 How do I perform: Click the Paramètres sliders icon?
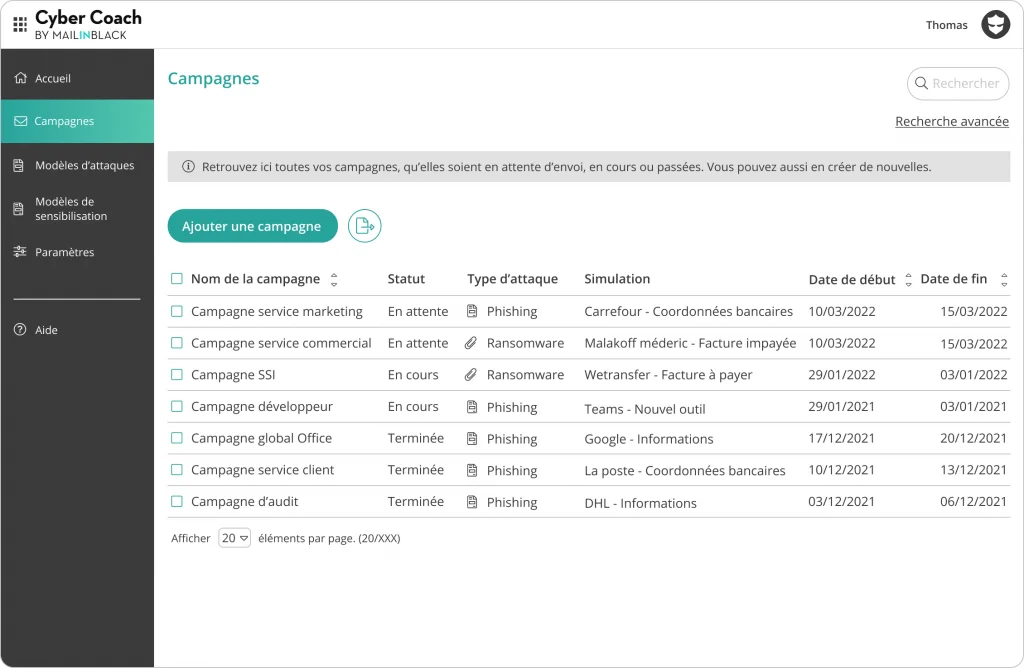20,252
